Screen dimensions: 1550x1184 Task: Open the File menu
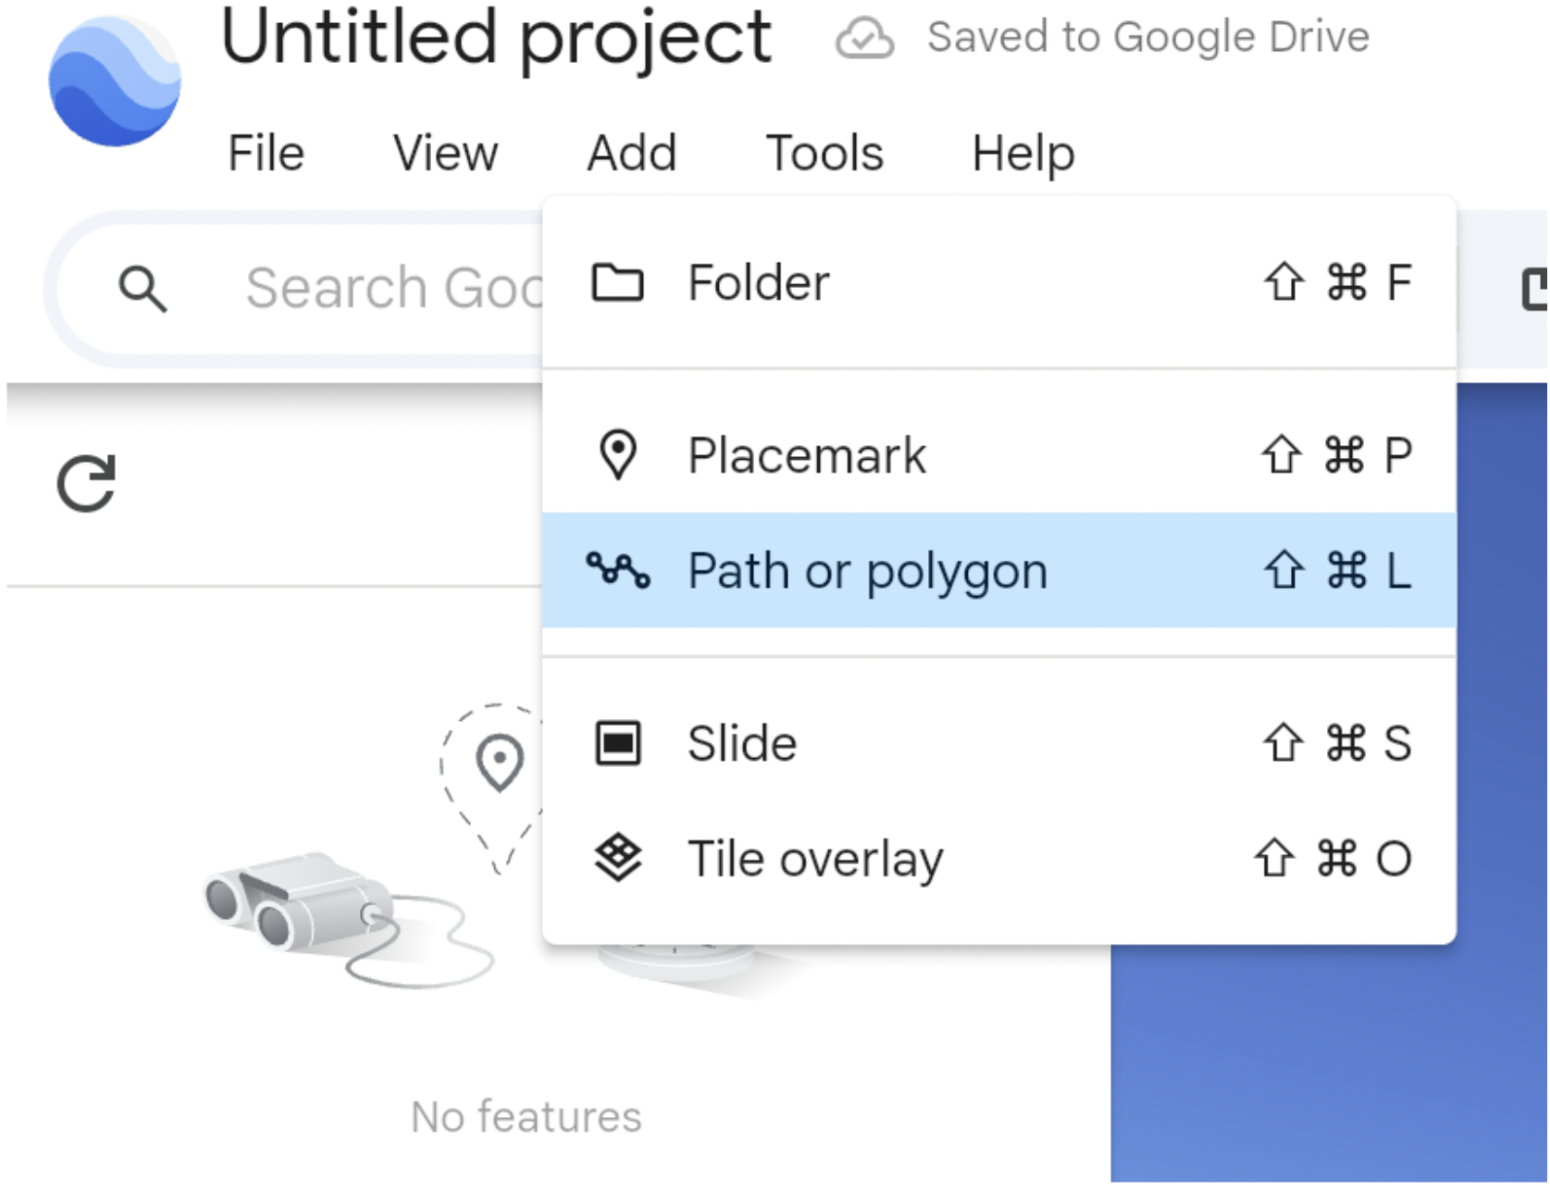(x=265, y=154)
